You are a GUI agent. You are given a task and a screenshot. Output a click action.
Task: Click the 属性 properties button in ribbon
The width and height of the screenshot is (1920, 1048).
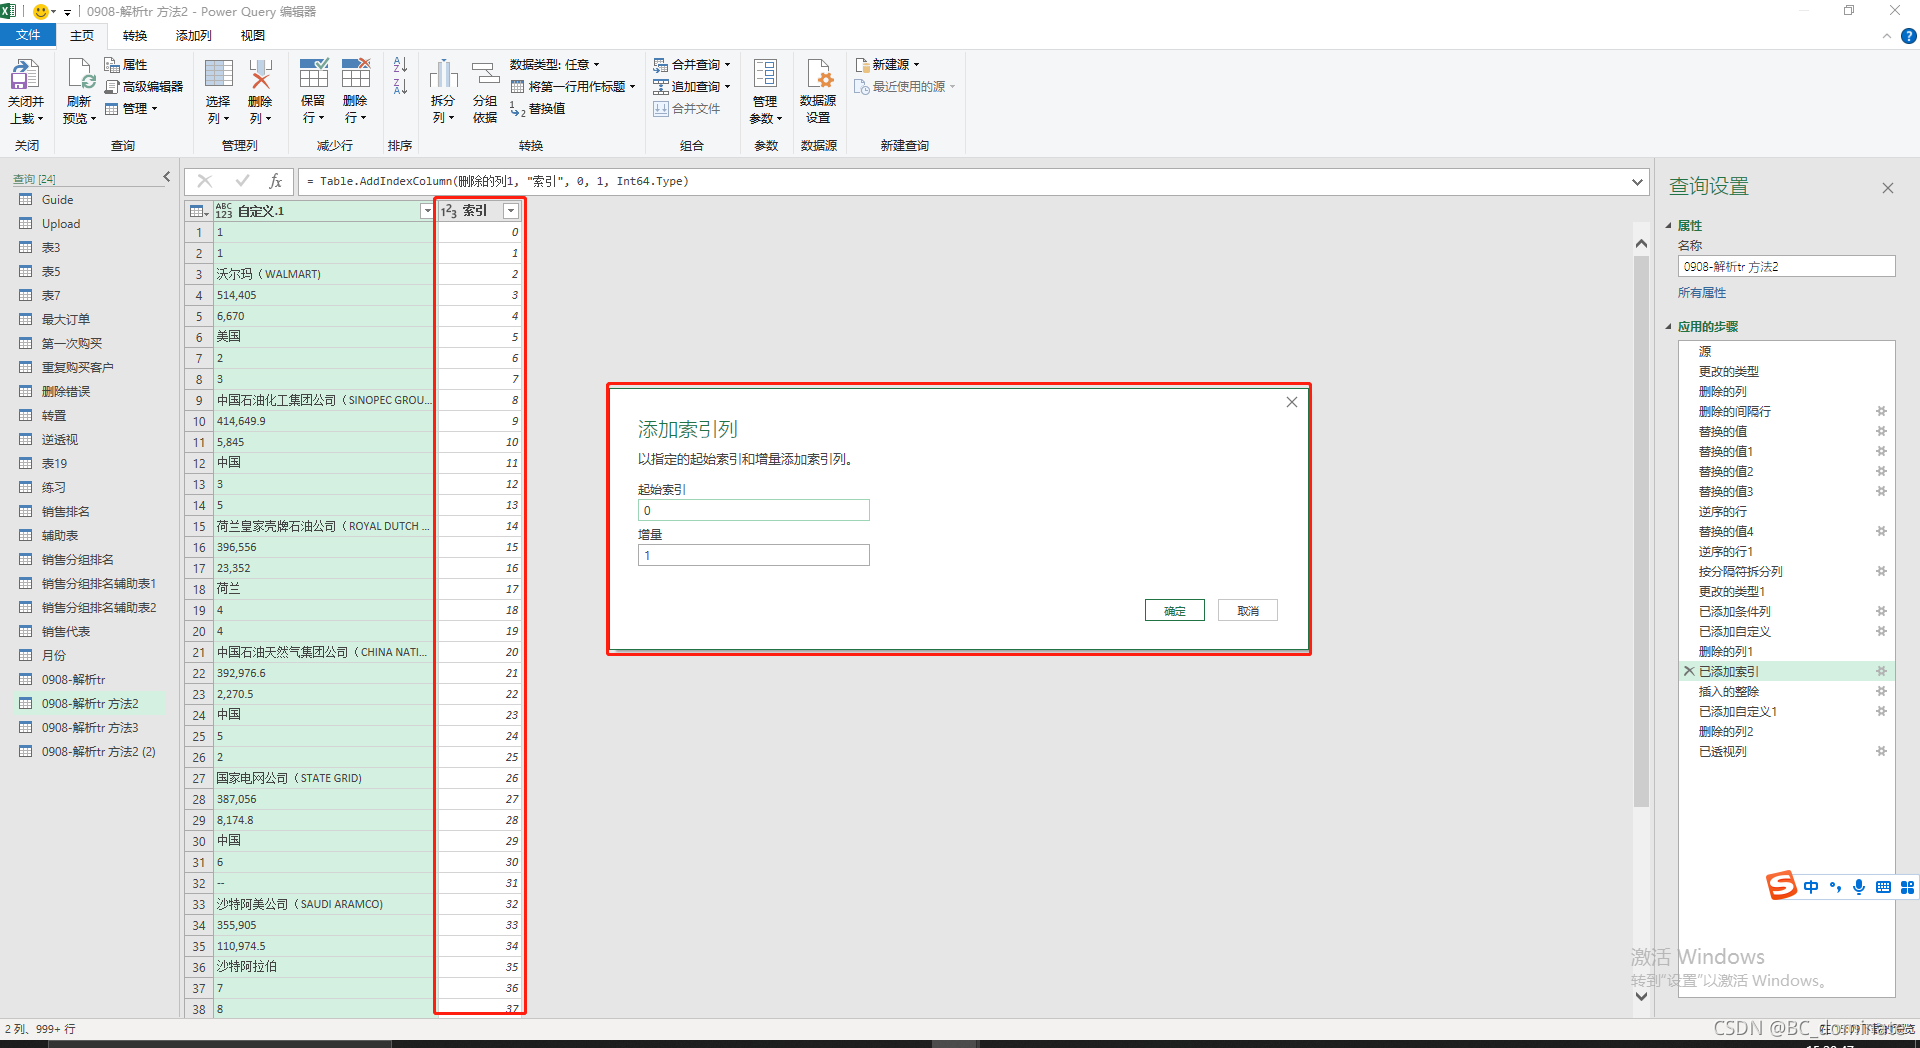pyautogui.click(x=126, y=65)
